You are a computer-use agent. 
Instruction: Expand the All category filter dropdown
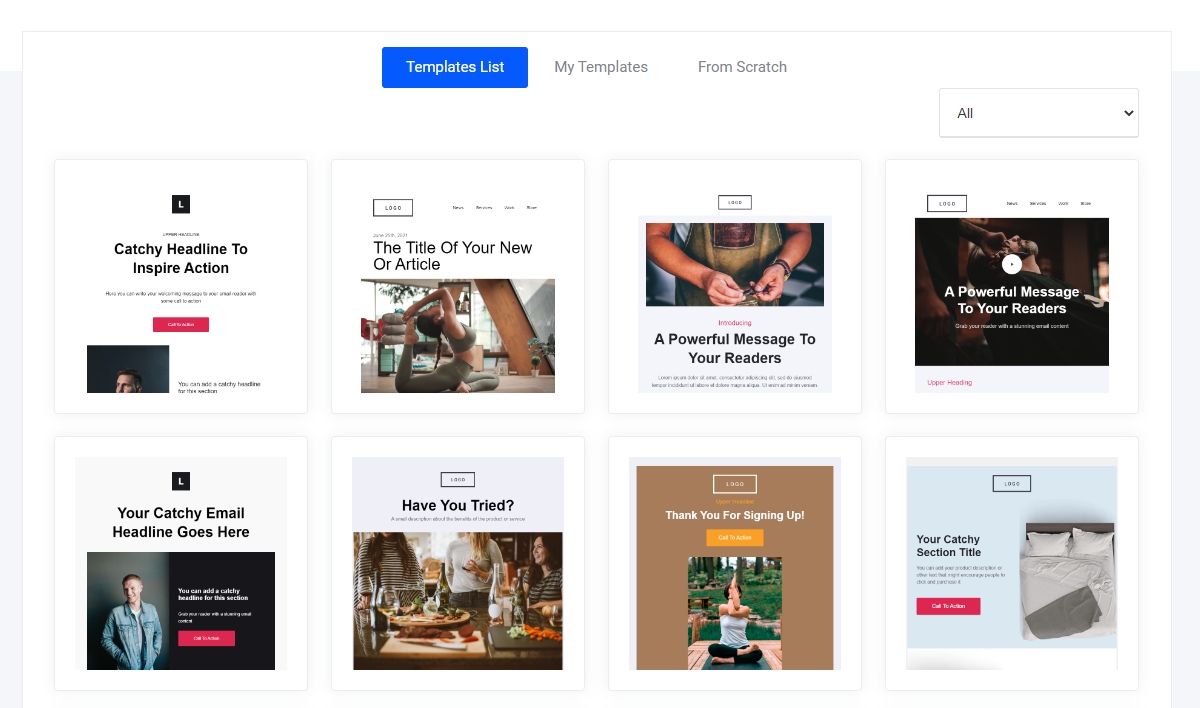coord(1038,113)
